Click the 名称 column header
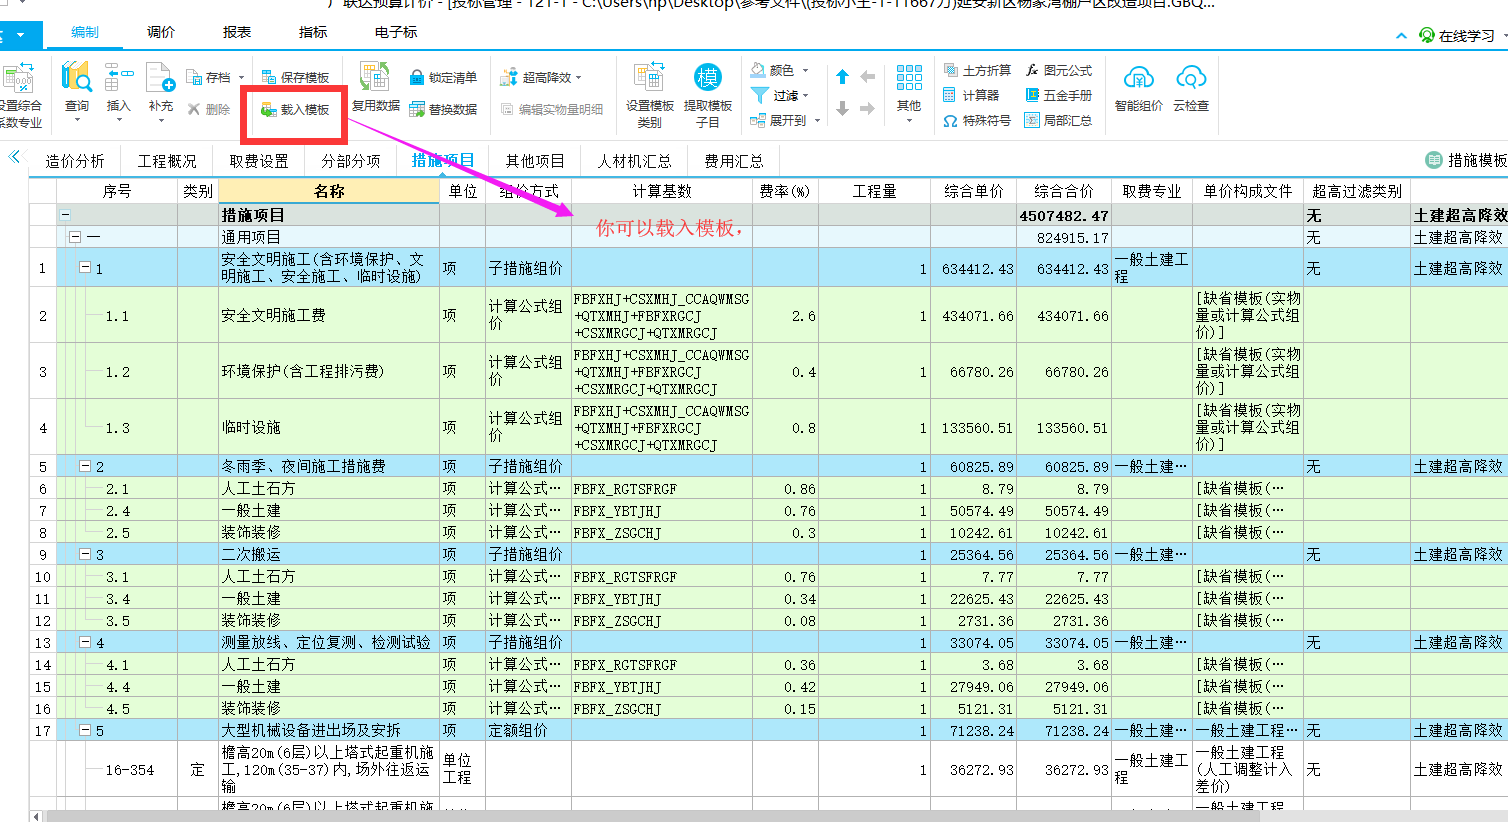Image resolution: width=1508 pixels, height=822 pixels. (329, 191)
